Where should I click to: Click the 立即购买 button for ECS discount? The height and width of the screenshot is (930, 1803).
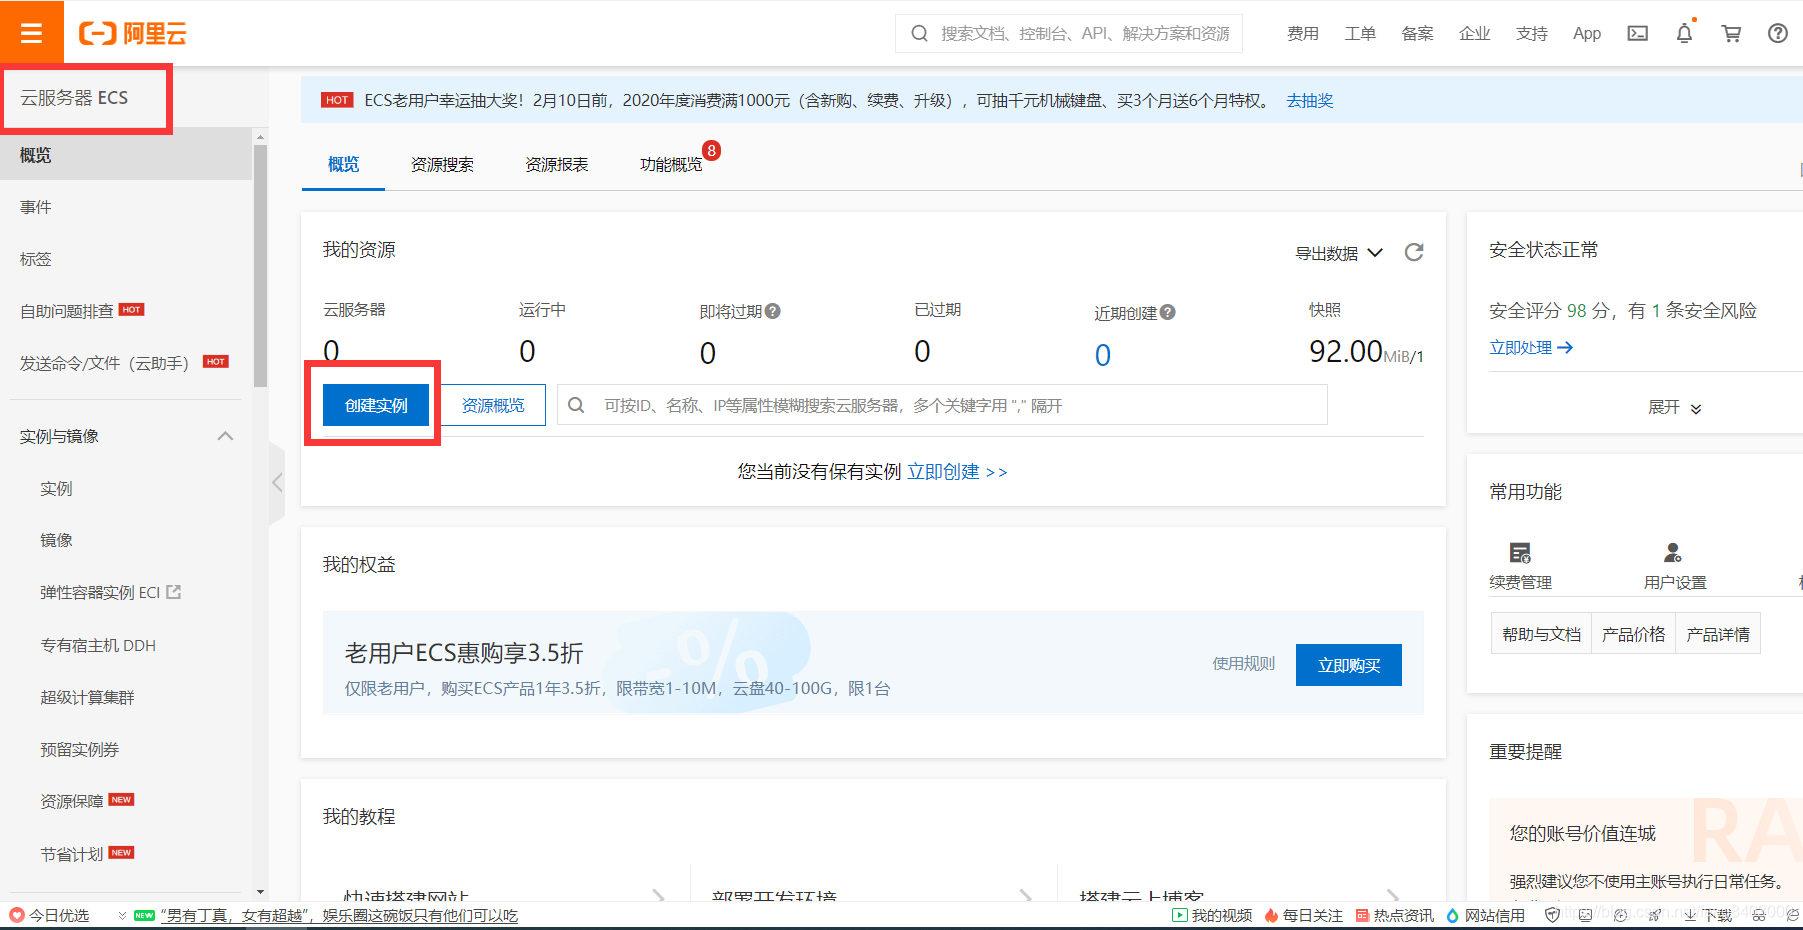(1348, 664)
